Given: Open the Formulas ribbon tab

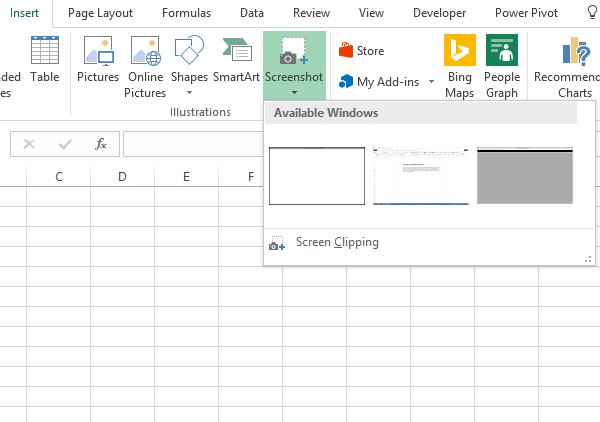Looking at the screenshot, I should [187, 13].
